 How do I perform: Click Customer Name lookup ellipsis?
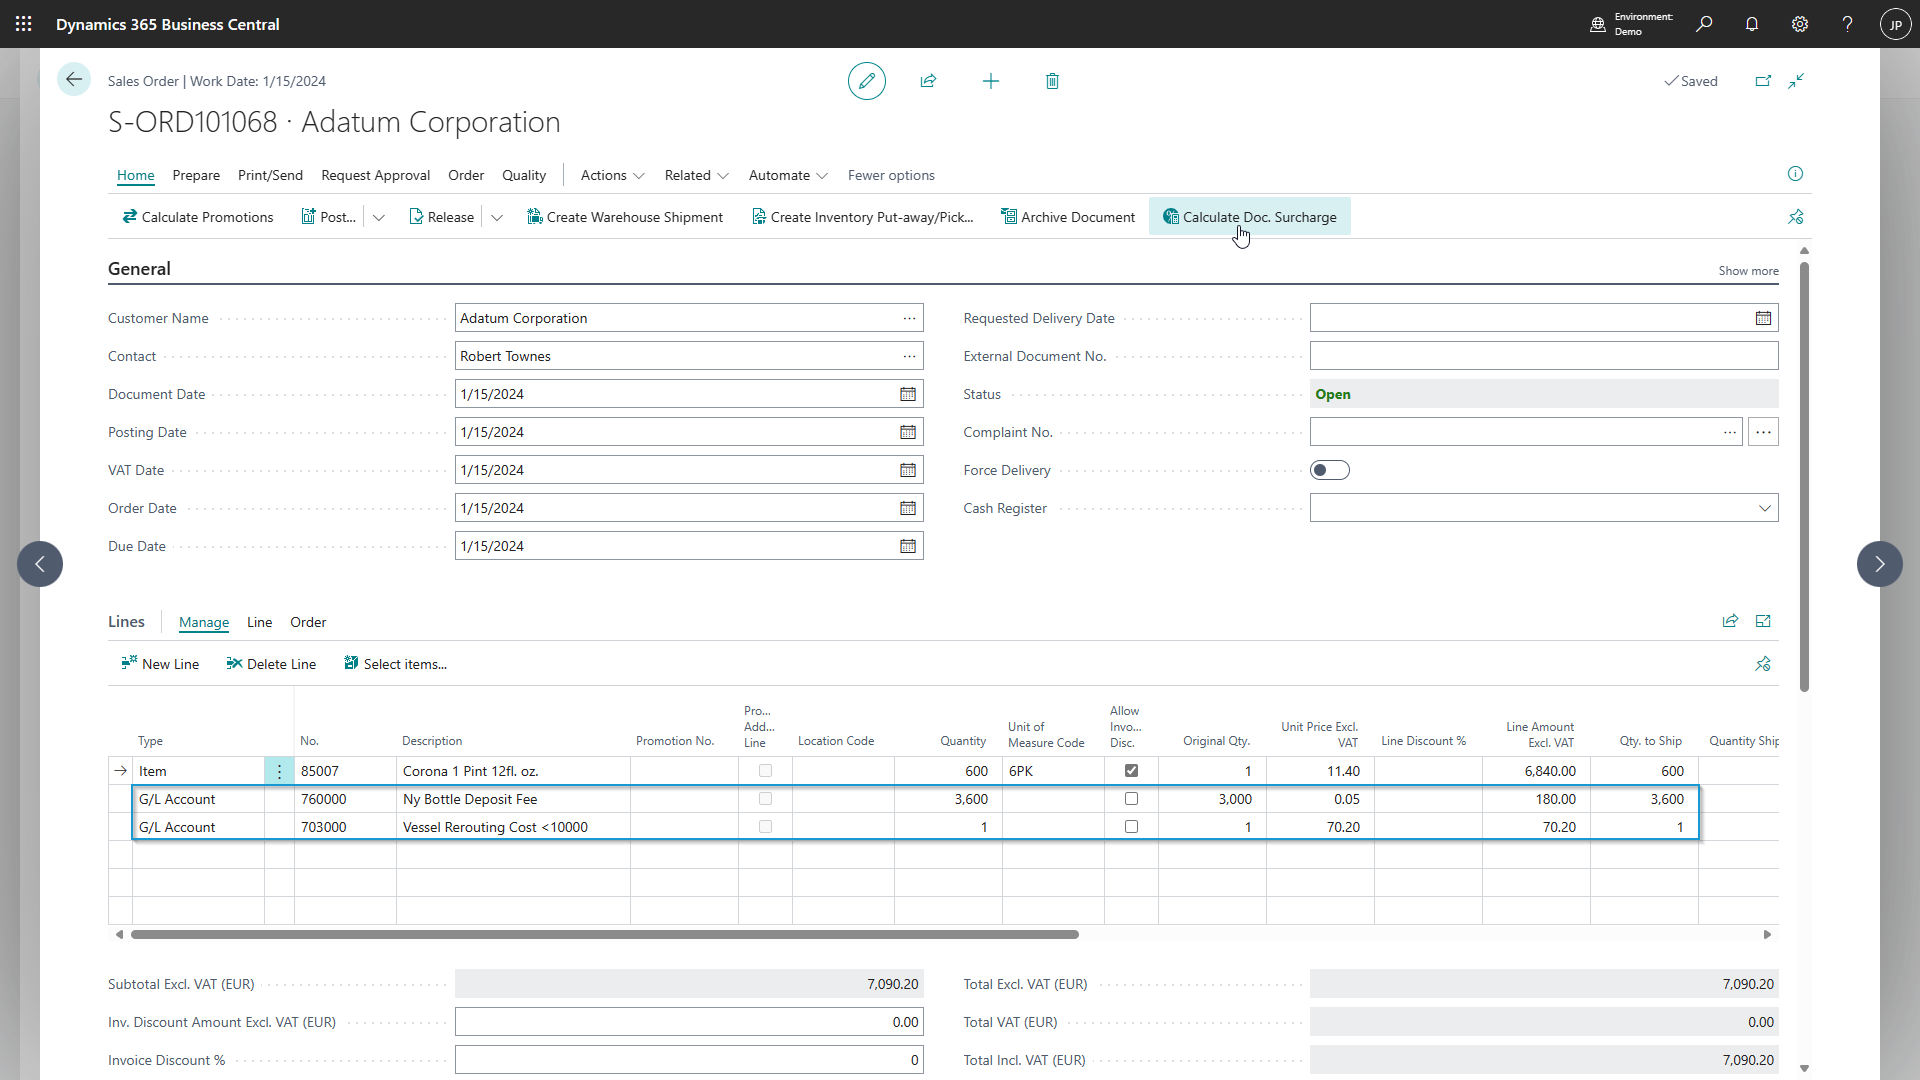click(909, 318)
